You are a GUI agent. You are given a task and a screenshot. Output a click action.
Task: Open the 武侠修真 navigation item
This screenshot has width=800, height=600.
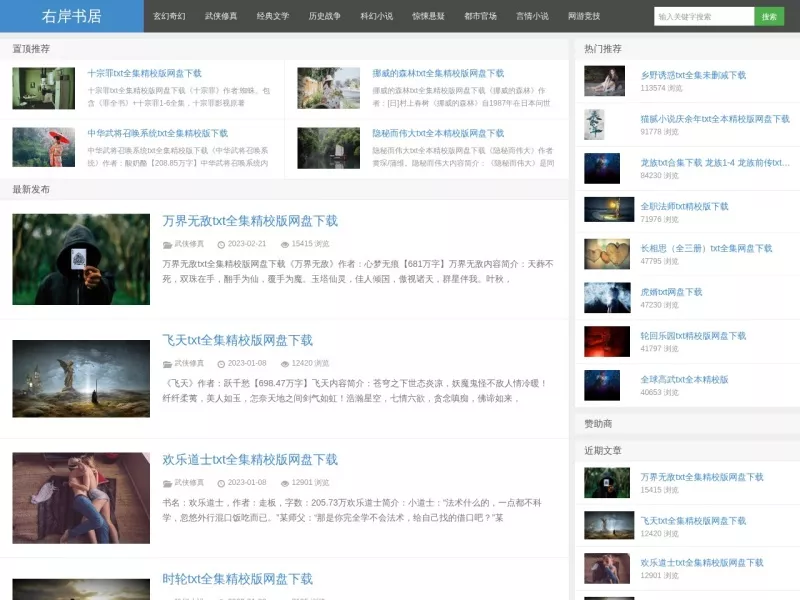click(x=221, y=16)
